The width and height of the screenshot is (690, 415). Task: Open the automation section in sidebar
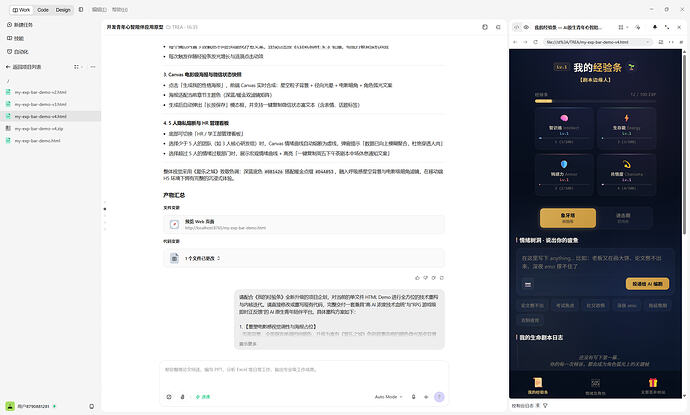[18, 51]
